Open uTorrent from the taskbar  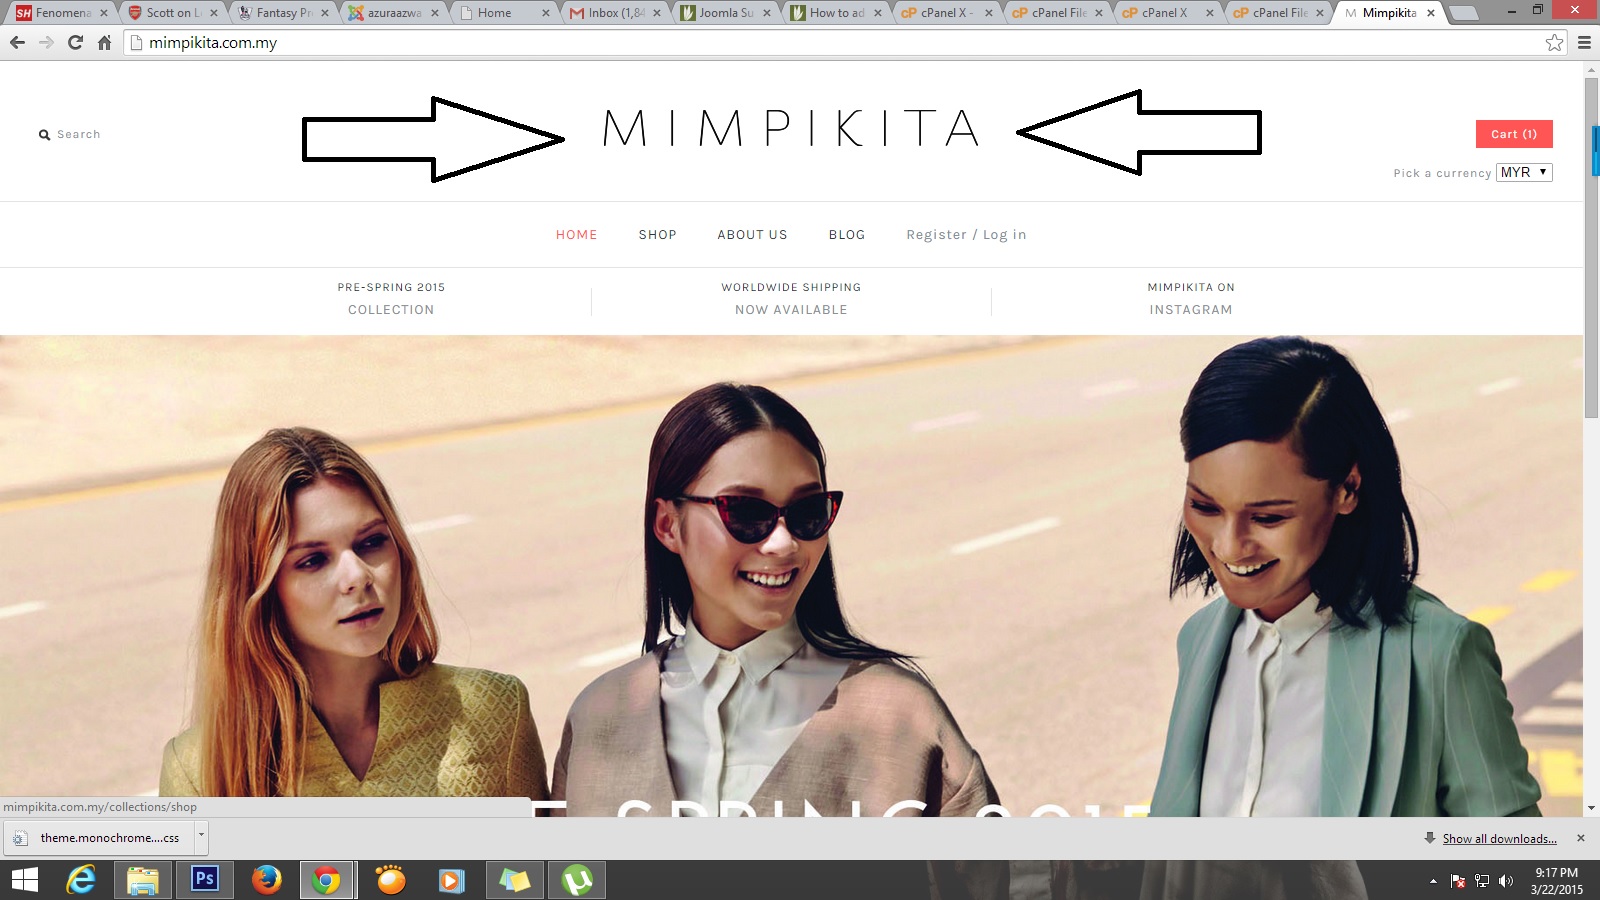pyautogui.click(x=577, y=880)
